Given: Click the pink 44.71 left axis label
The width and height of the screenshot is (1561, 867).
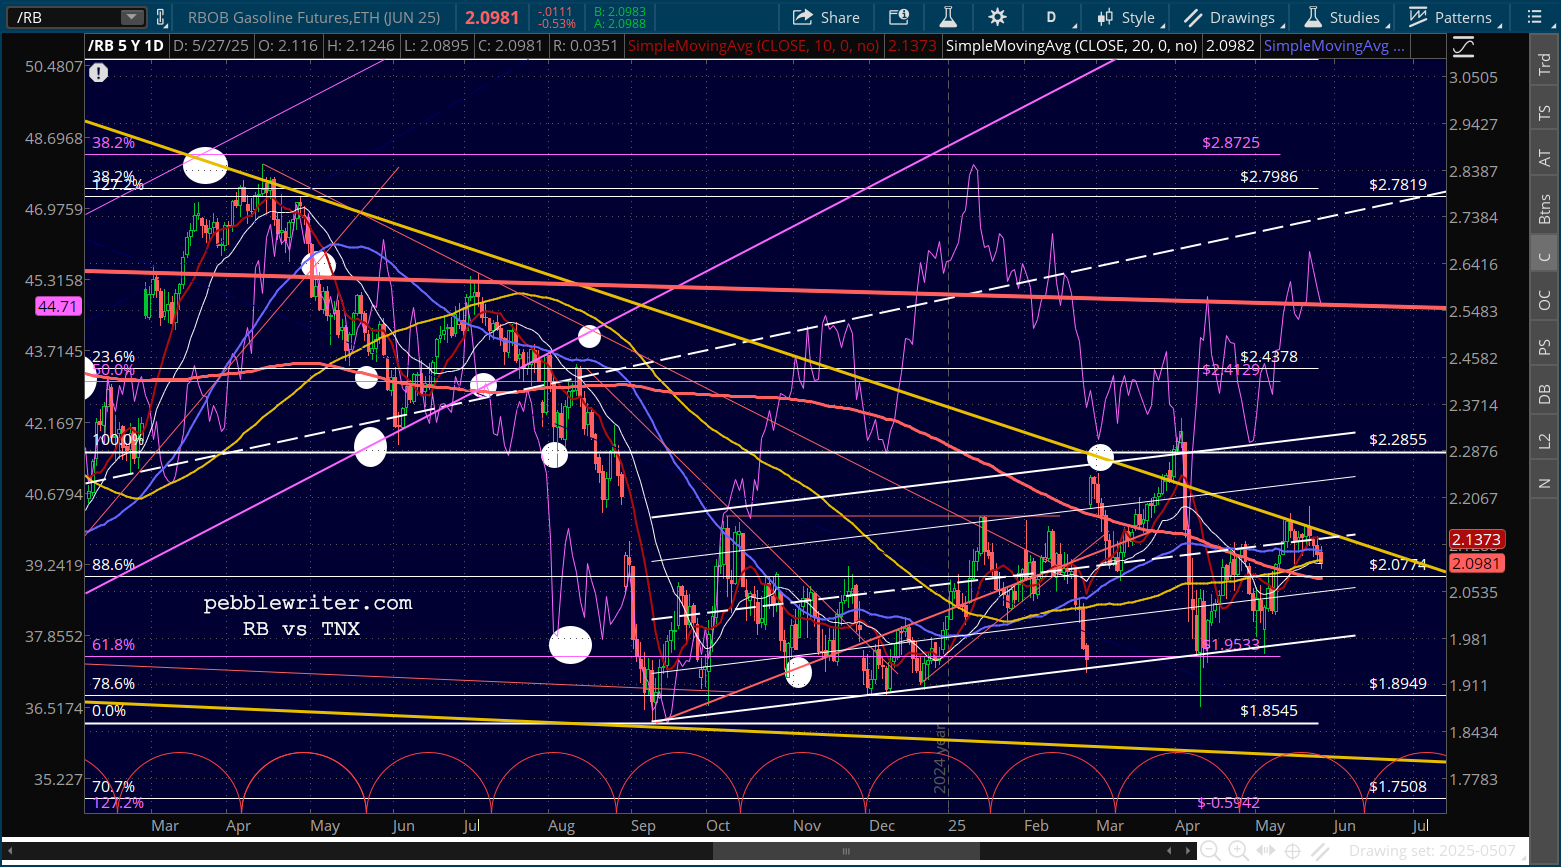Looking at the screenshot, I should pyautogui.click(x=57, y=306).
